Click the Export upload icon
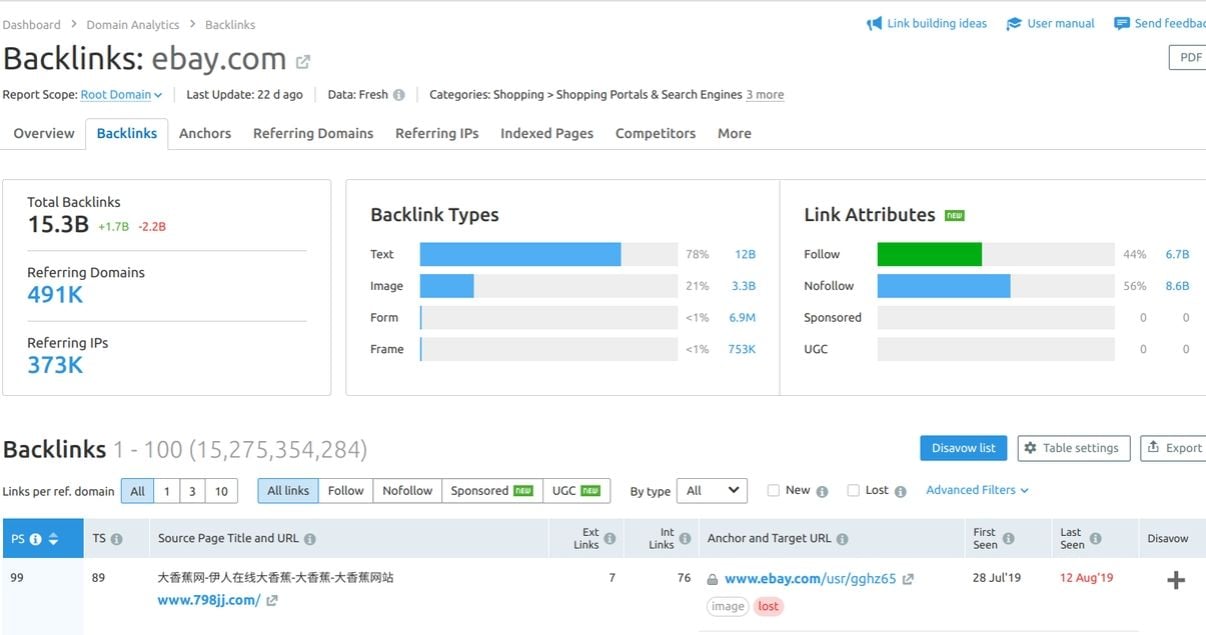The width and height of the screenshot is (1206, 635). tap(1153, 448)
